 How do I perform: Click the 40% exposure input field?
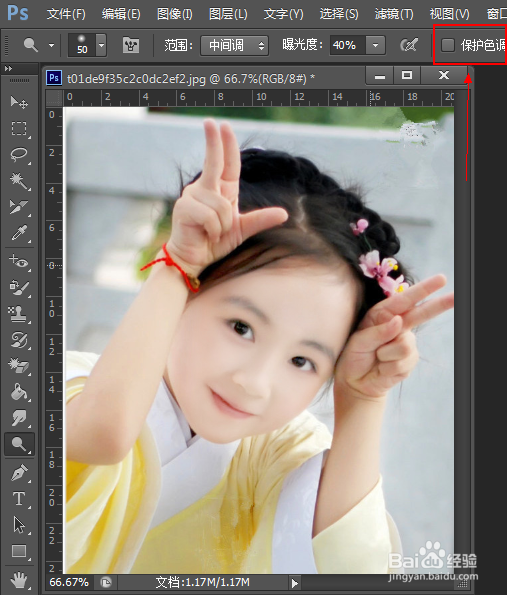[348, 46]
